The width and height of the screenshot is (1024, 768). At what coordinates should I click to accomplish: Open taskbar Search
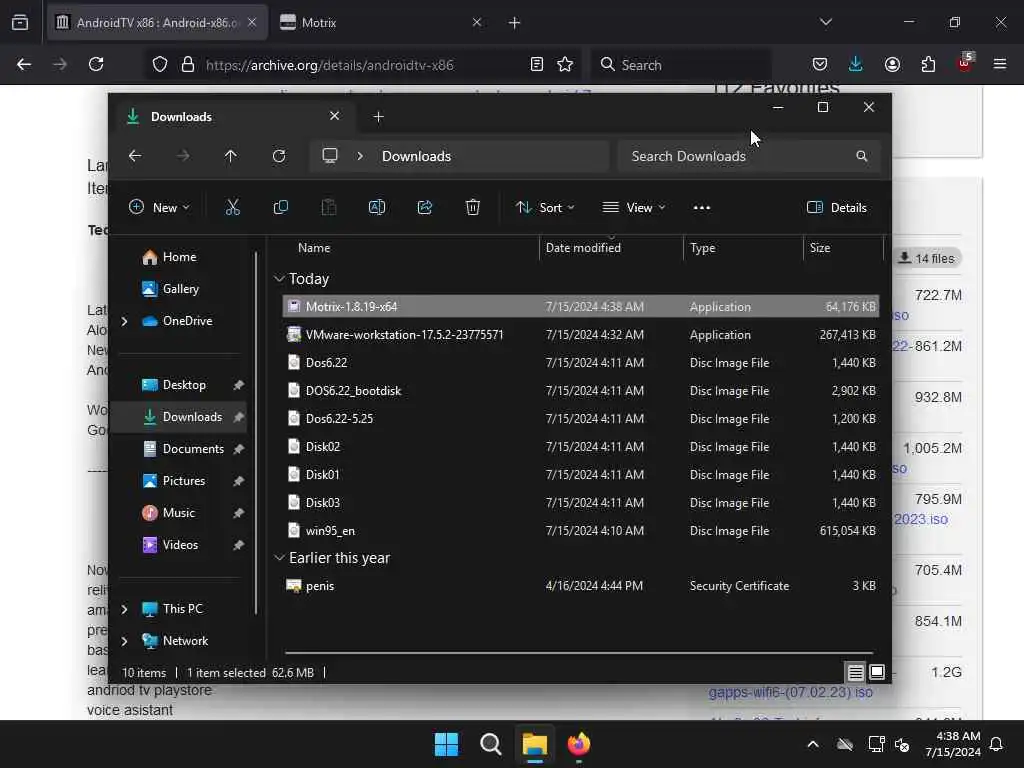coord(490,744)
